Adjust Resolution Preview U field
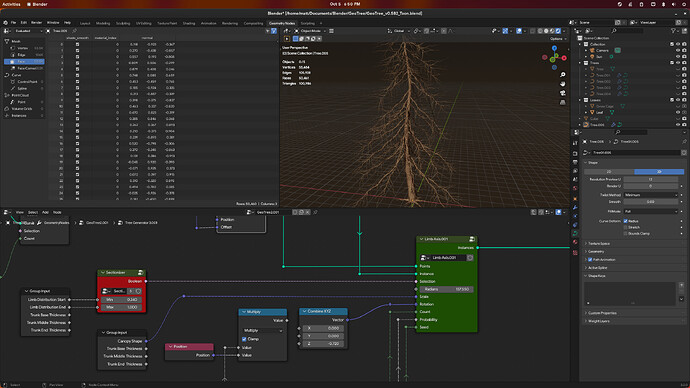Screen dimensions: 690x388 pos(650,179)
